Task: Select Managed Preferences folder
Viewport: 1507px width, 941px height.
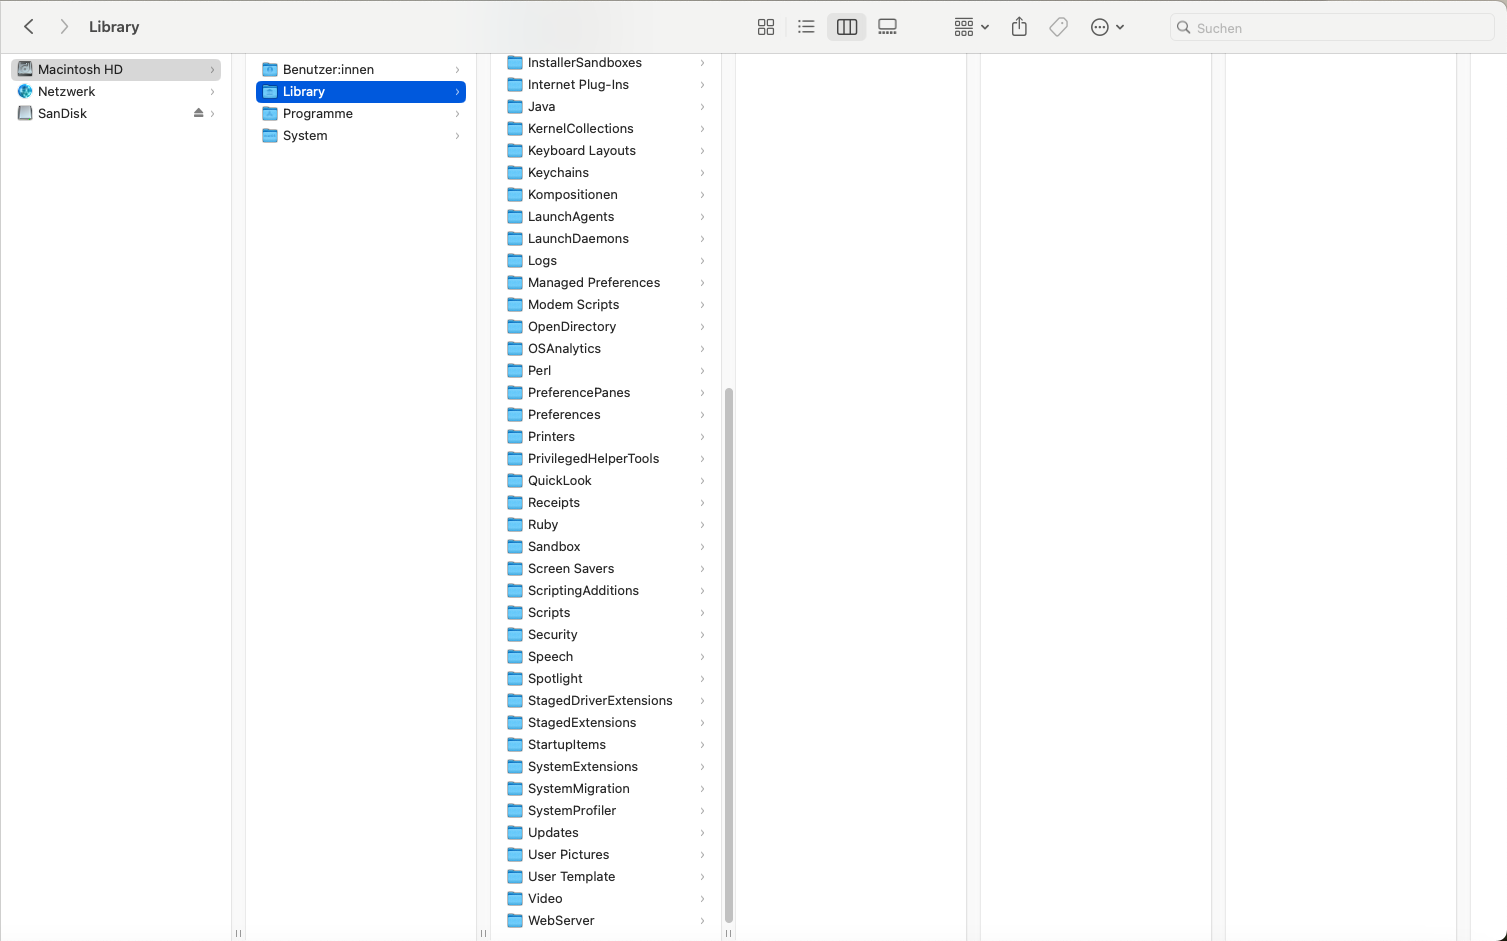Action: click(606, 282)
